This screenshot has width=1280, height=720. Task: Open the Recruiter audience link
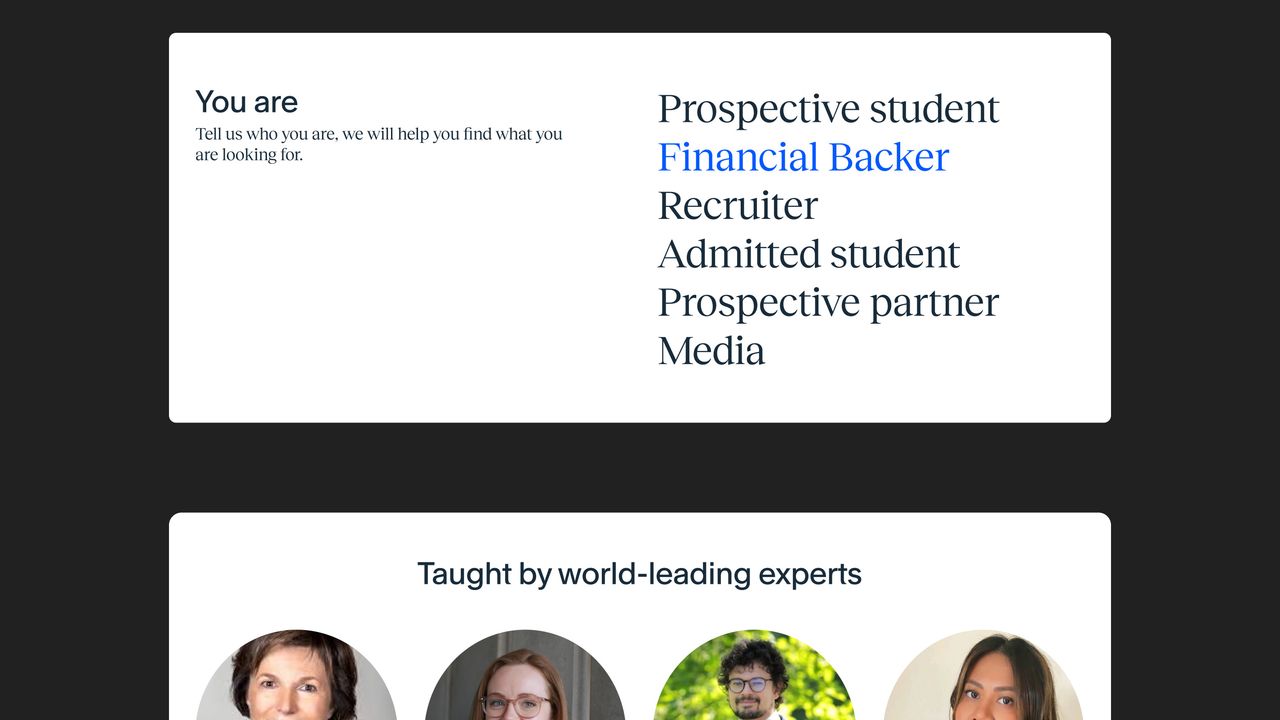[737, 206]
